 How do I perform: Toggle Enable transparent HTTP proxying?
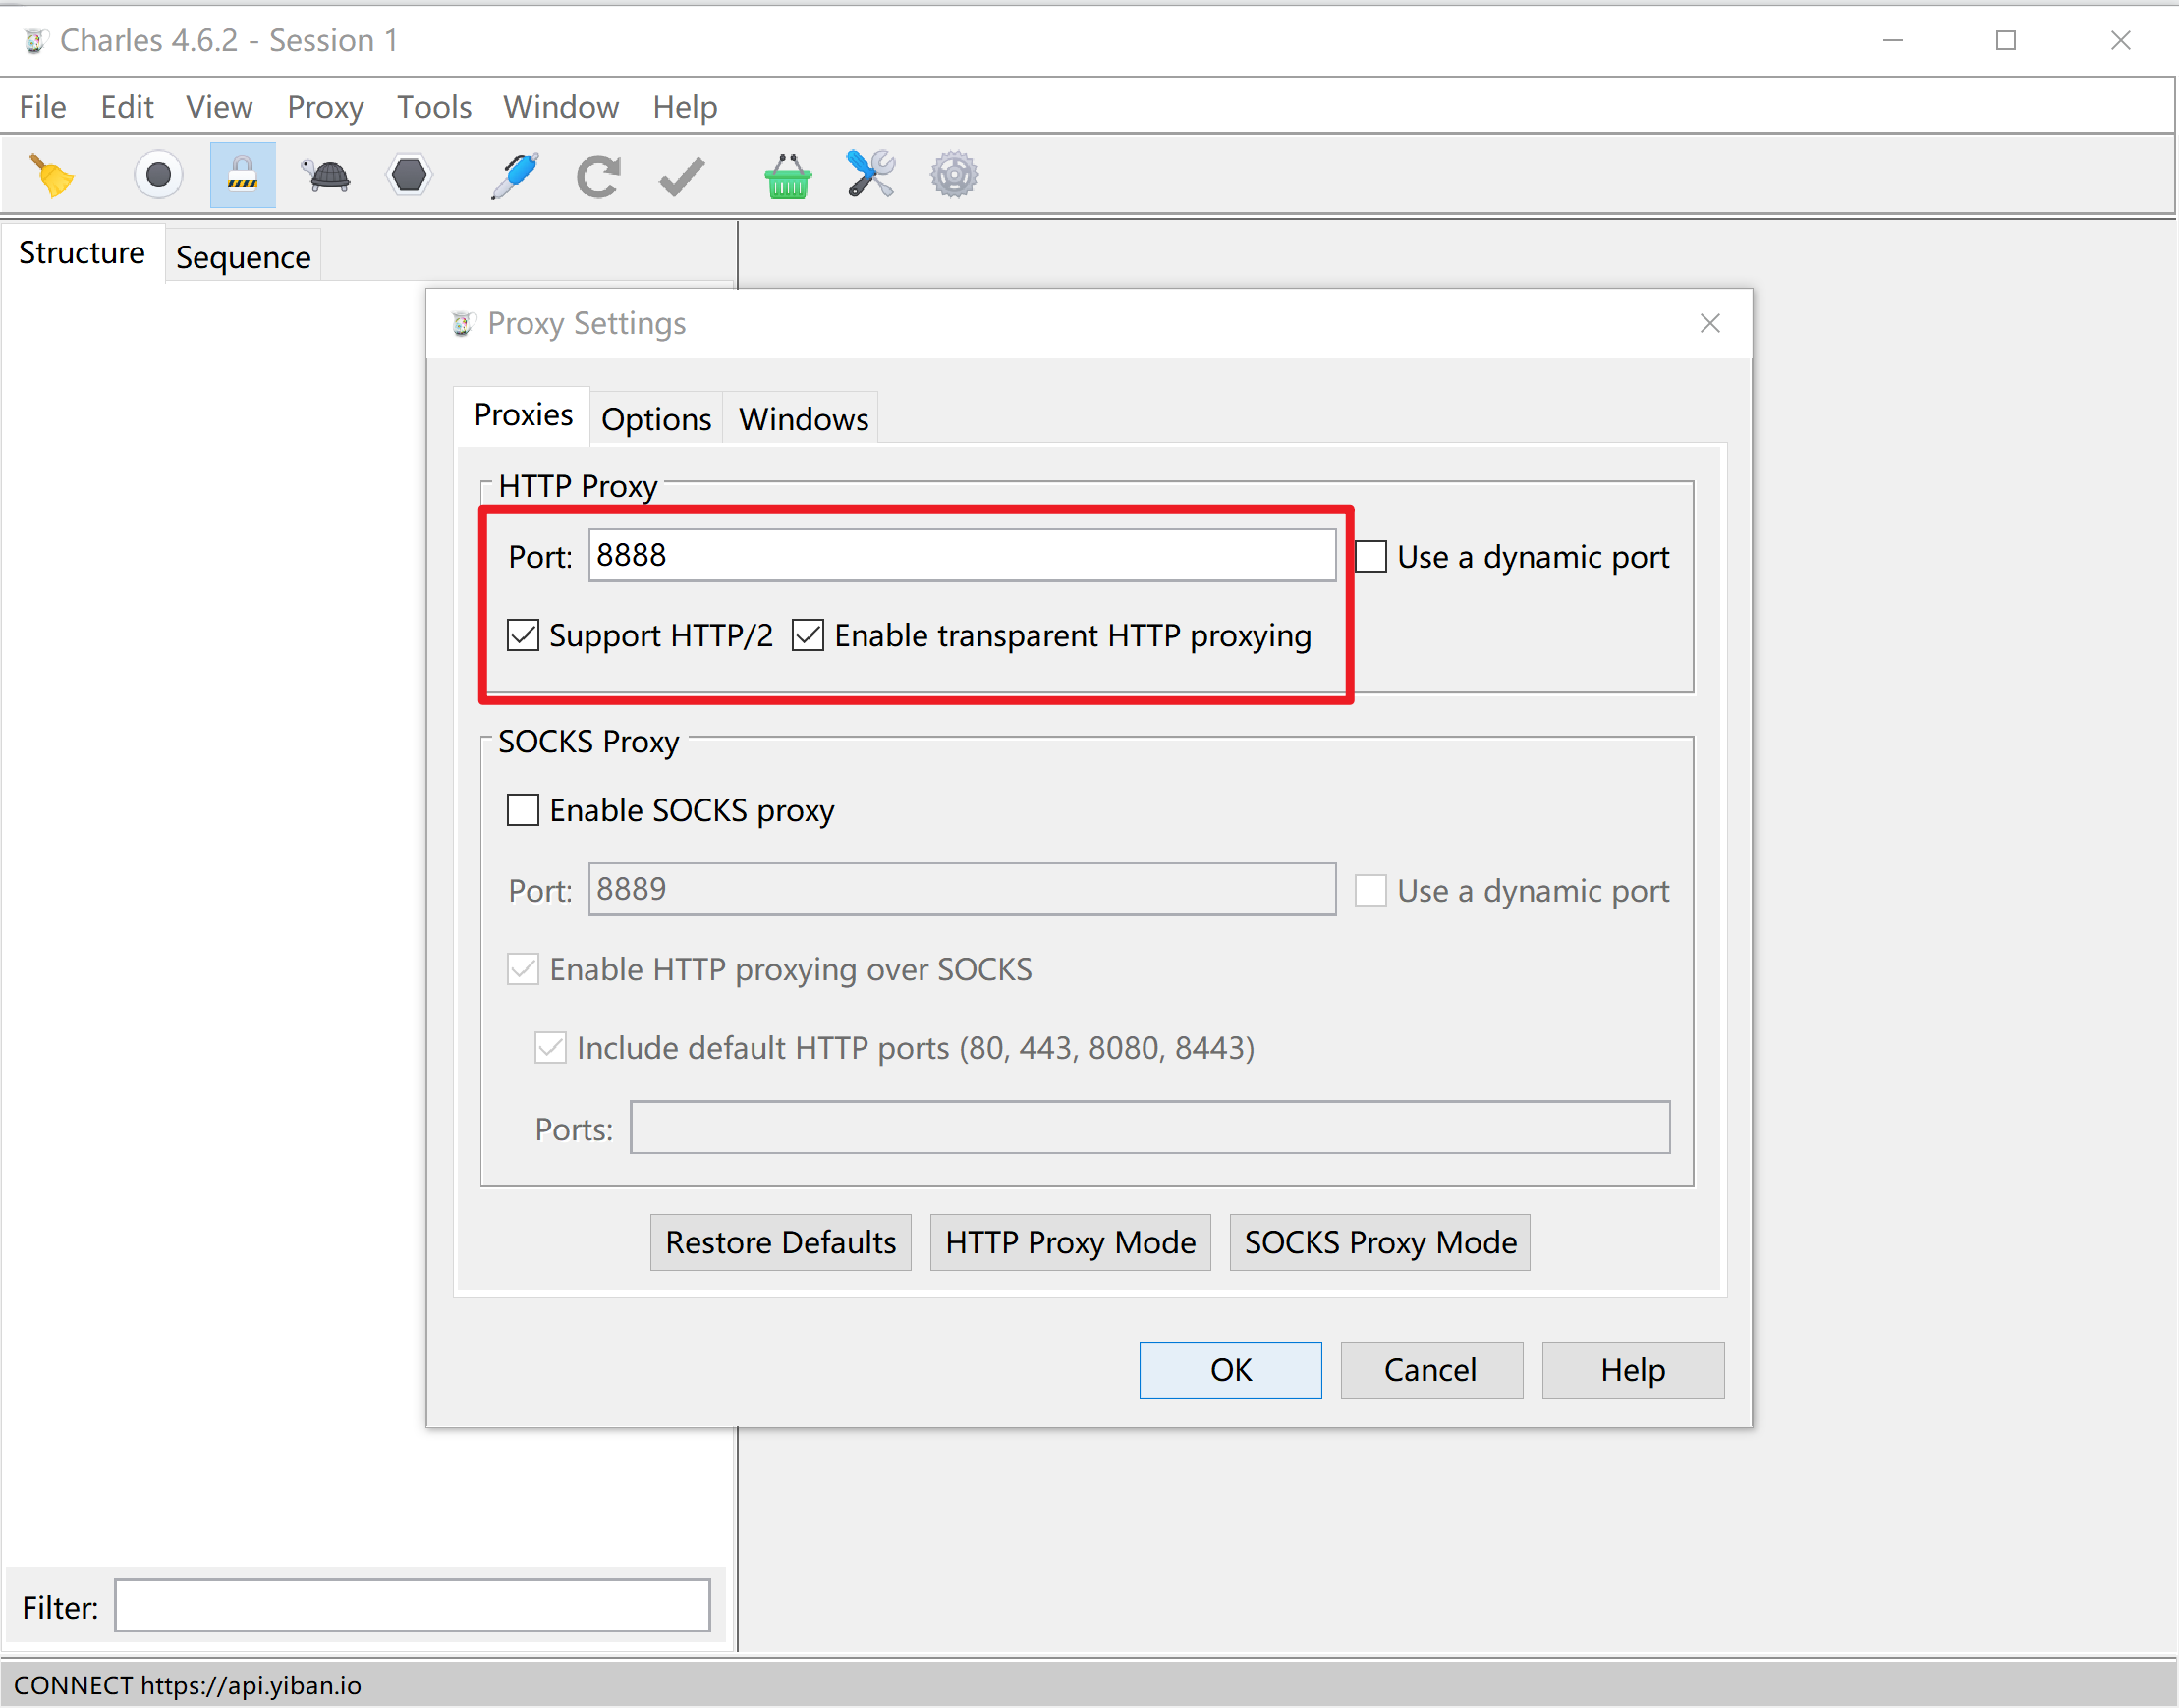(808, 635)
